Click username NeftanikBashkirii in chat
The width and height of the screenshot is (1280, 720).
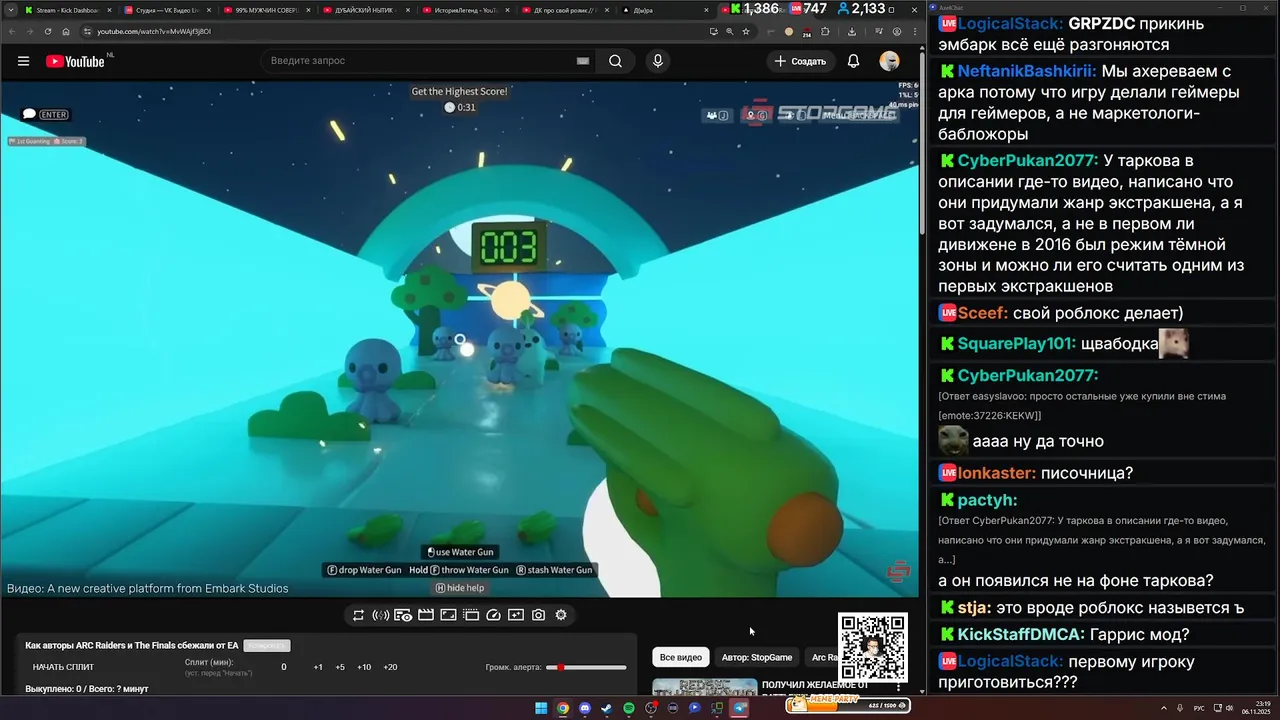[x=1027, y=72]
